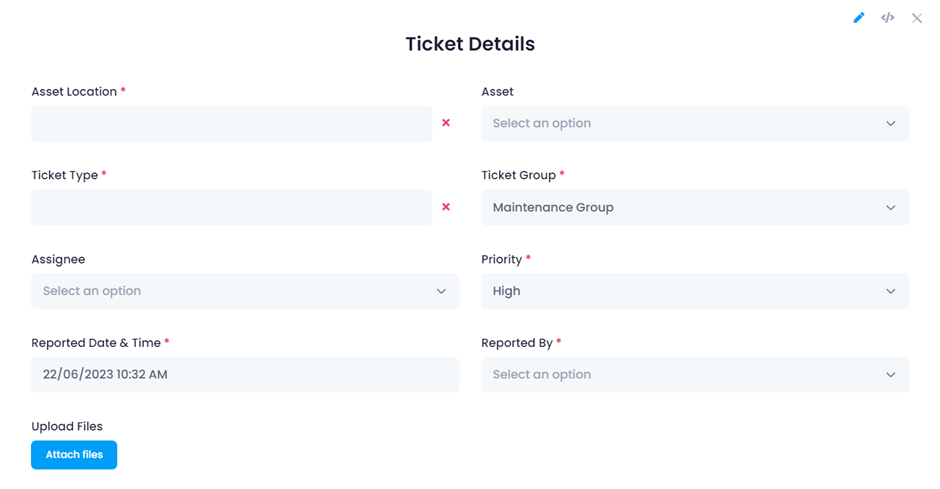This screenshot has height=489, width=940.
Task: Click the Reported Date & Time field
Action: pyautogui.click(x=245, y=375)
